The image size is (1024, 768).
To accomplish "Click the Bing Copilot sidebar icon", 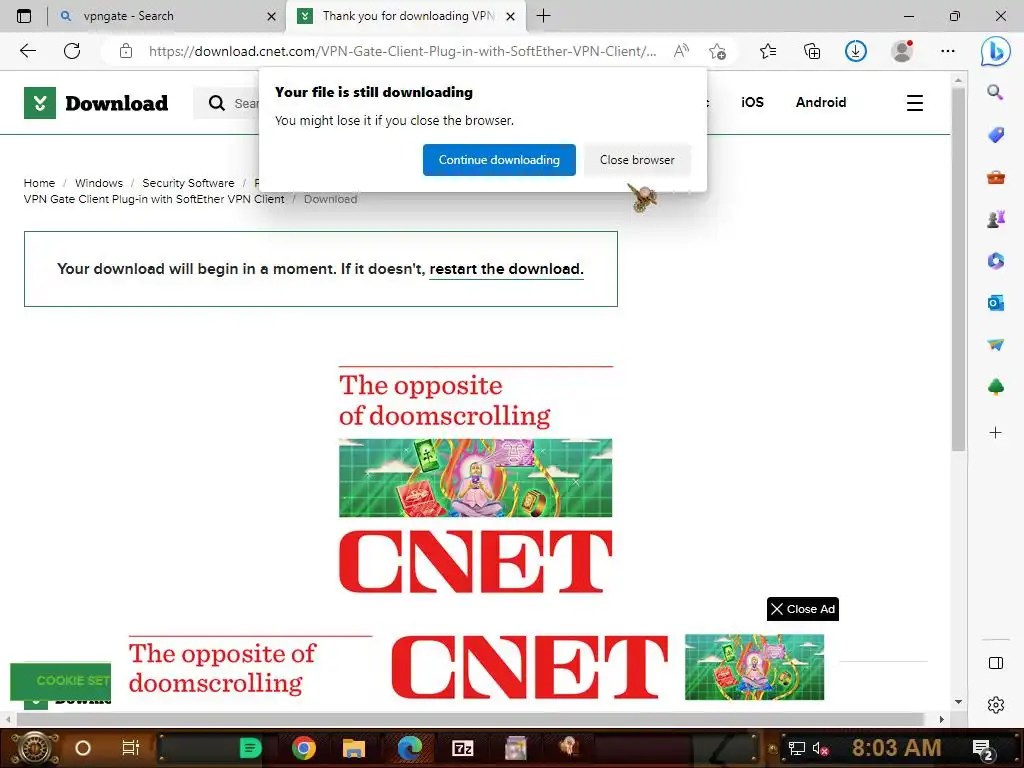I will pos(995,51).
